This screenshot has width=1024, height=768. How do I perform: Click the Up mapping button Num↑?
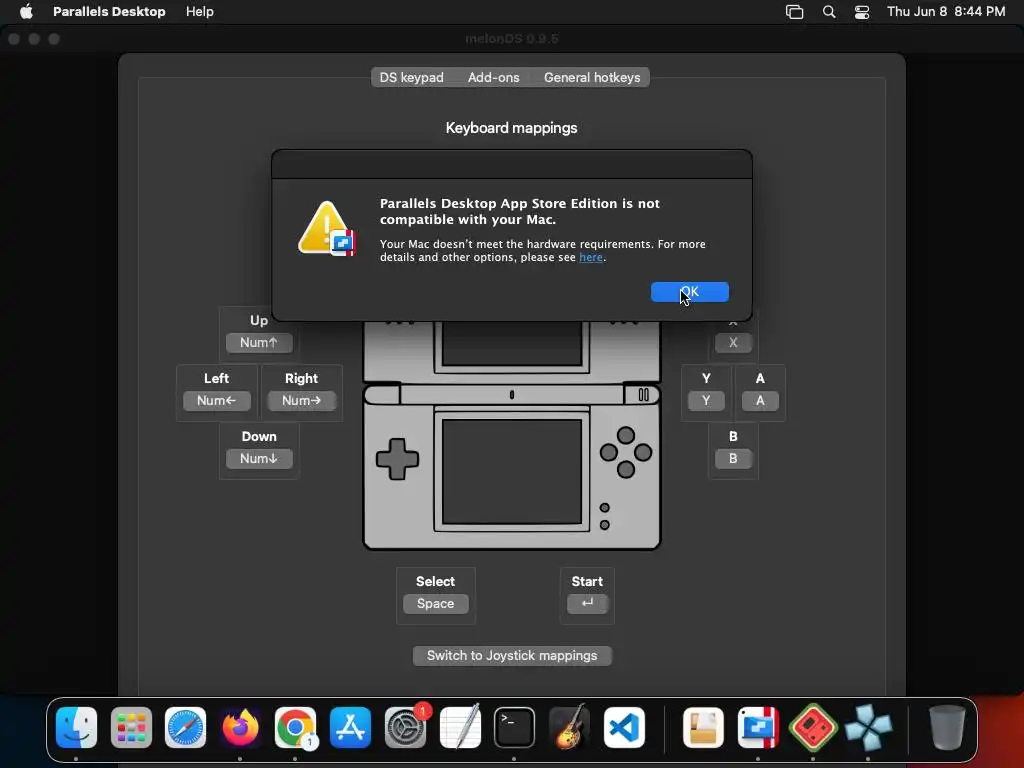point(259,342)
